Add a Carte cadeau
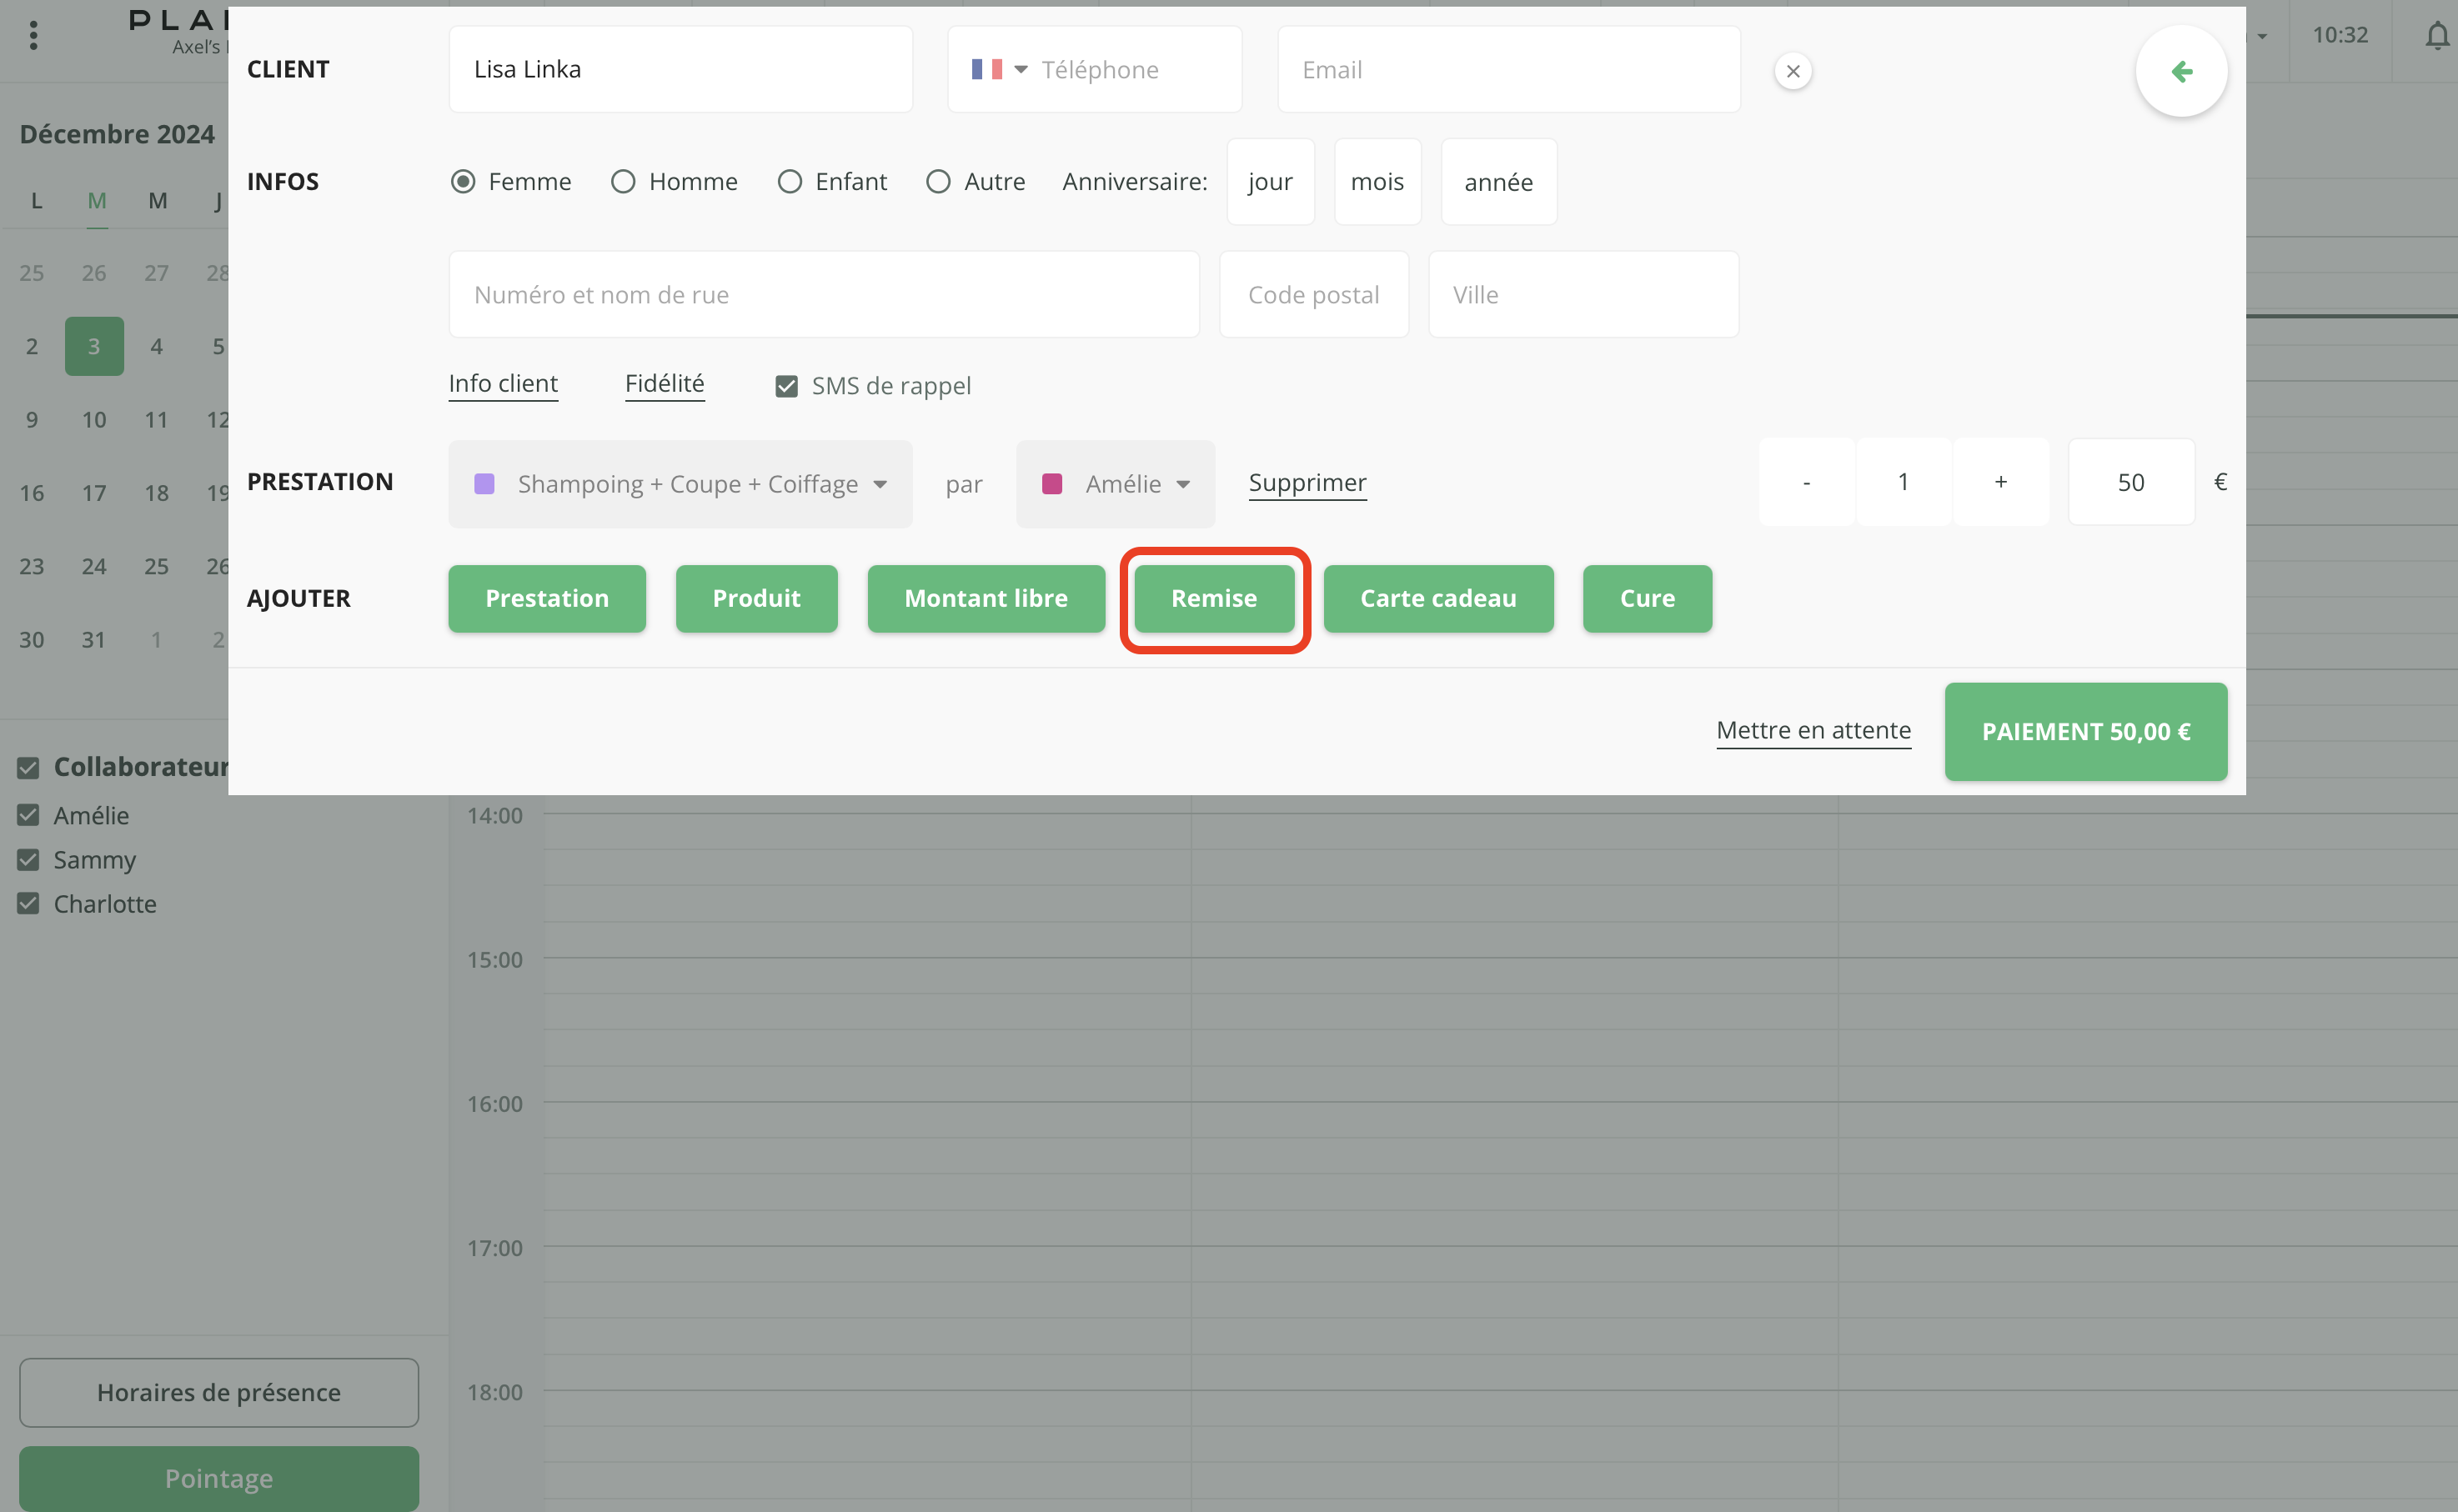 pyautogui.click(x=1437, y=598)
